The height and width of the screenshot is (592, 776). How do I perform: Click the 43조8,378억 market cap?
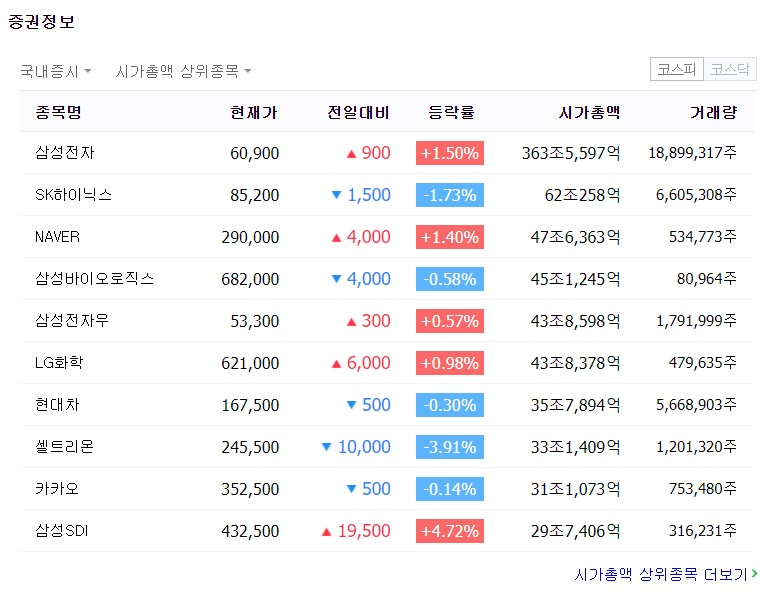click(x=576, y=363)
